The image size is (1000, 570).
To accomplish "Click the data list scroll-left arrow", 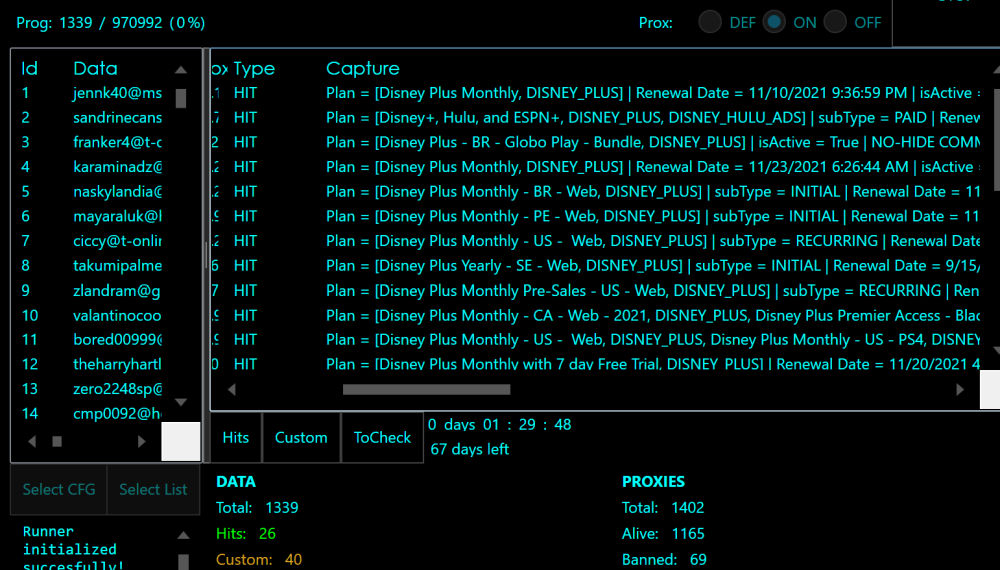I will coord(32,441).
